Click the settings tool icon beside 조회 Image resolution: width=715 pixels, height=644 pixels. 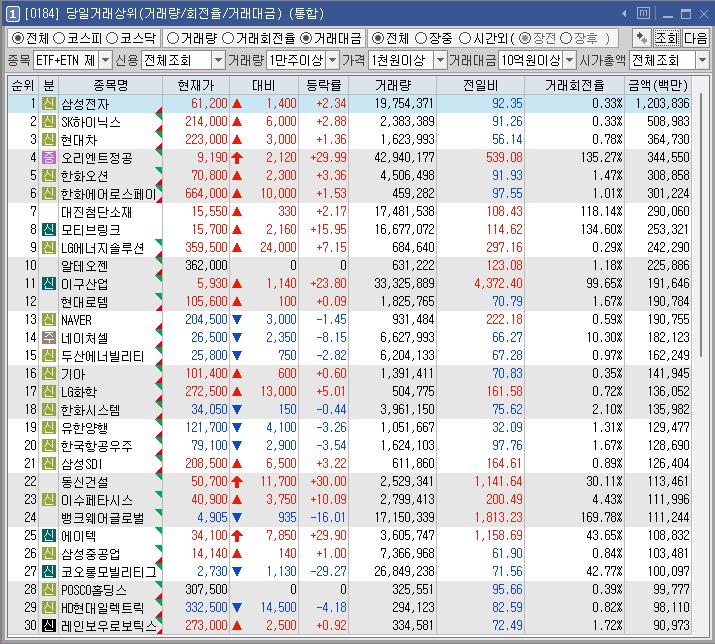tap(641, 38)
